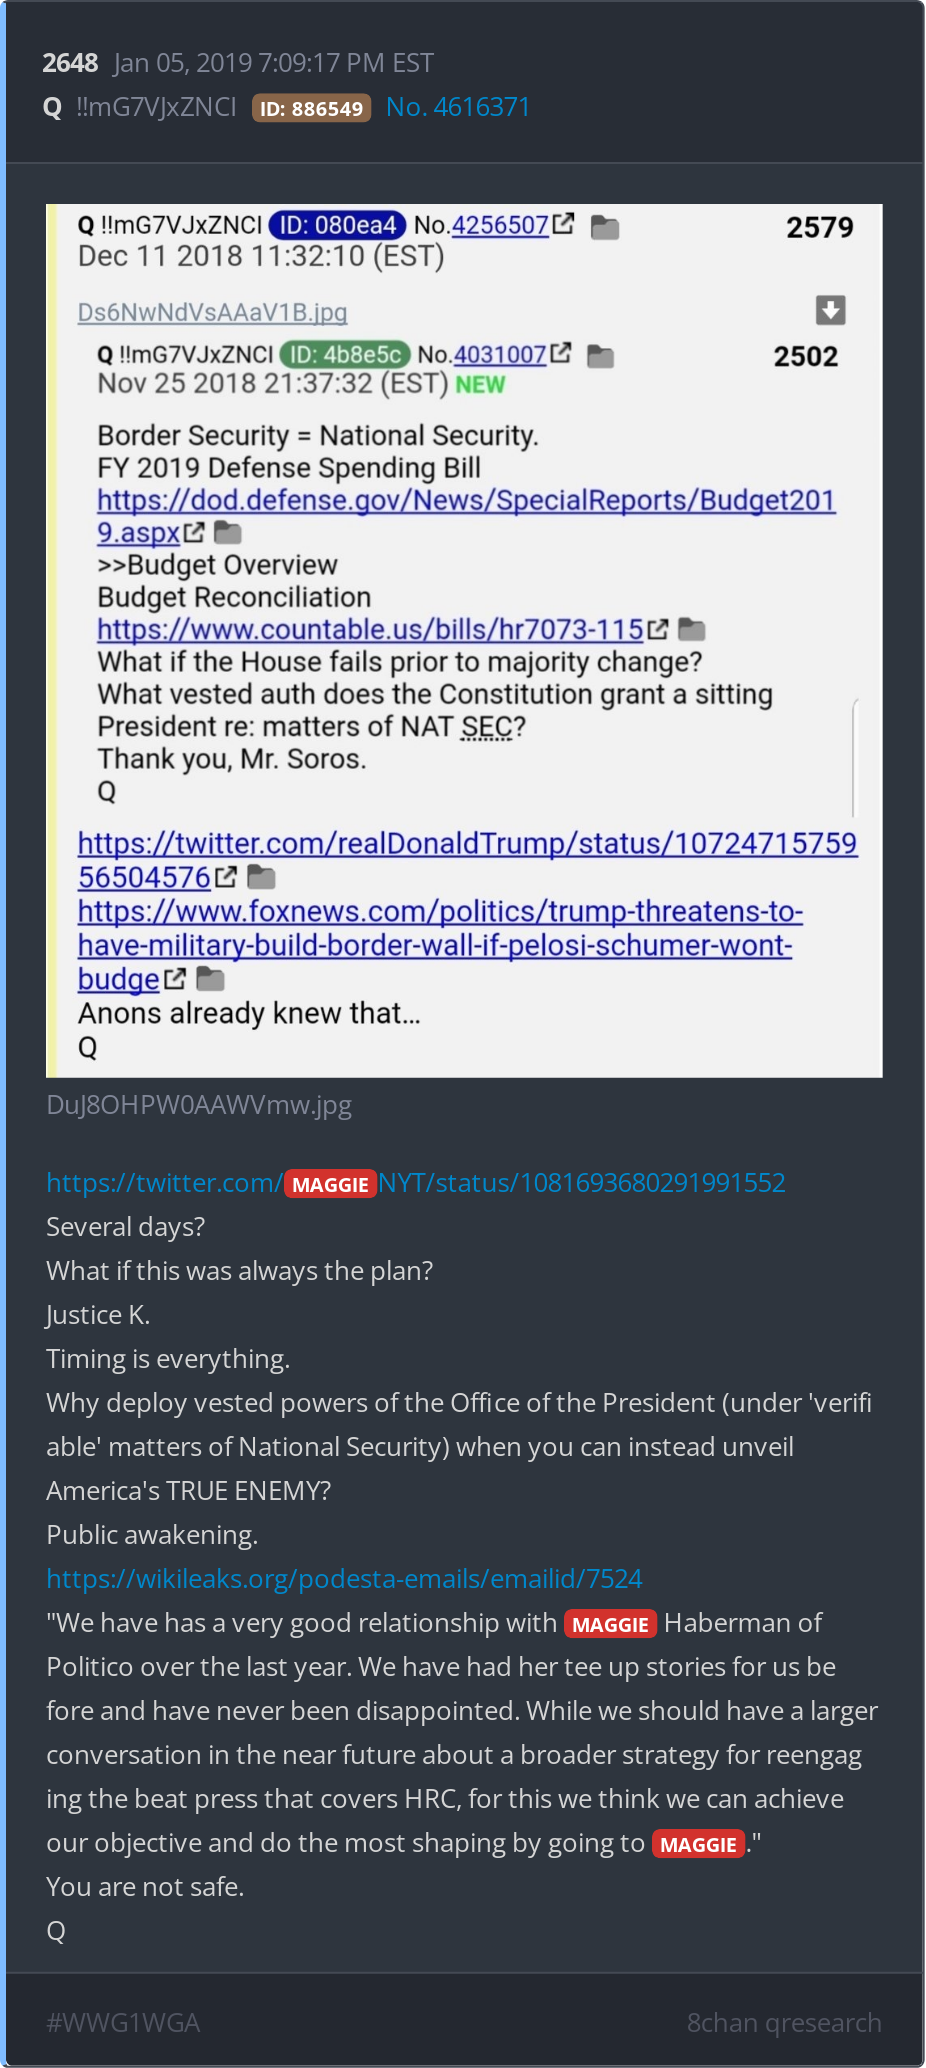Click the external link icon after No.4031007

tap(561, 353)
